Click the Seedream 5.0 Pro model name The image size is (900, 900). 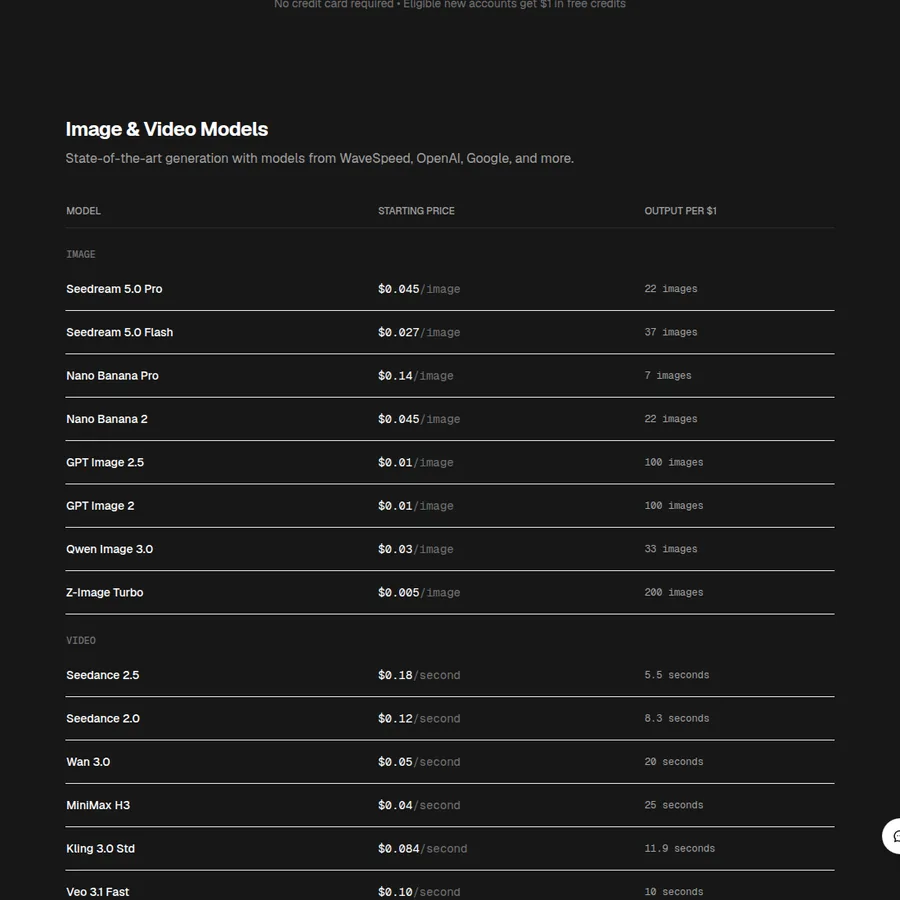114,289
